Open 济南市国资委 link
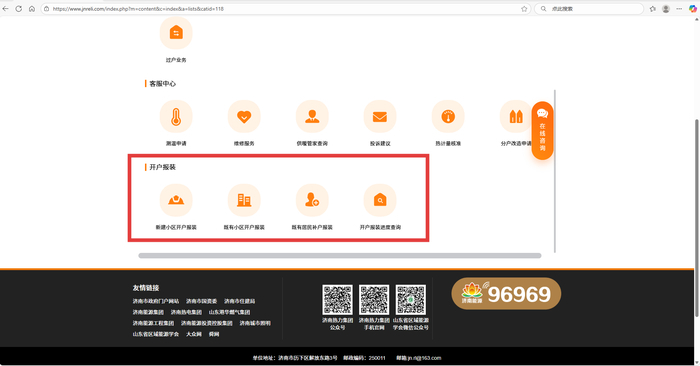 [x=202, y=301]
